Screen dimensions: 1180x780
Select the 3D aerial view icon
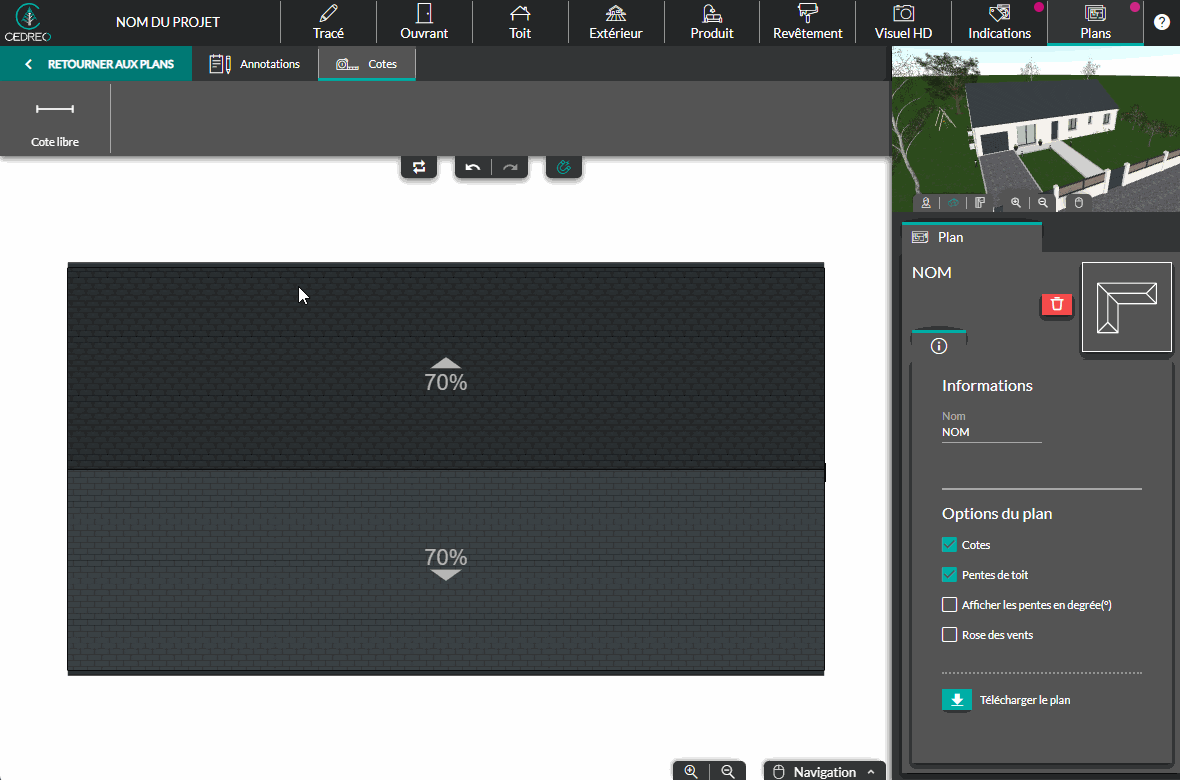pos(953,203)
